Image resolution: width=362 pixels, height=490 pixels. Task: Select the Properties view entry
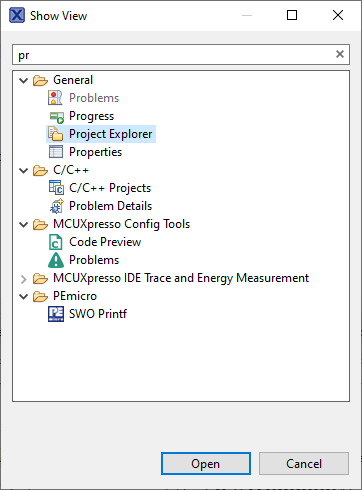pyautogui.click(x=95, y=152)
